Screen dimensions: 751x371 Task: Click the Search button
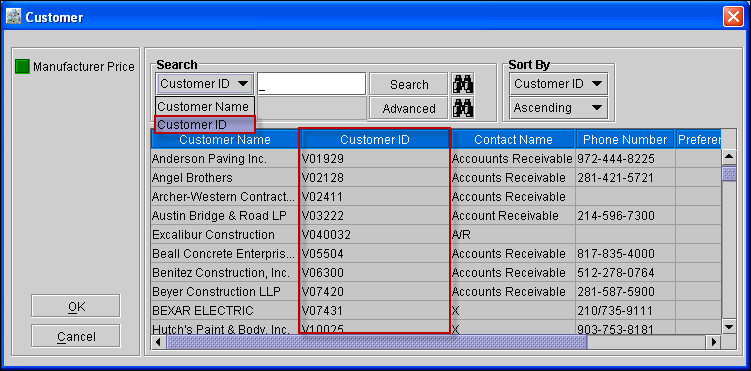tap(409, 84)
